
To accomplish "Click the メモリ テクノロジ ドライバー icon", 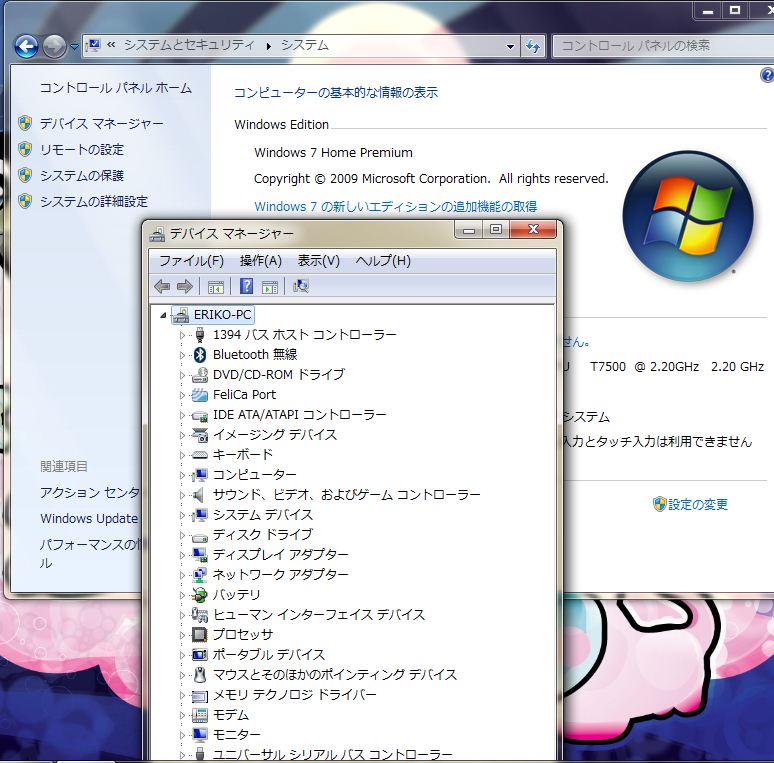I will (200, 695).
